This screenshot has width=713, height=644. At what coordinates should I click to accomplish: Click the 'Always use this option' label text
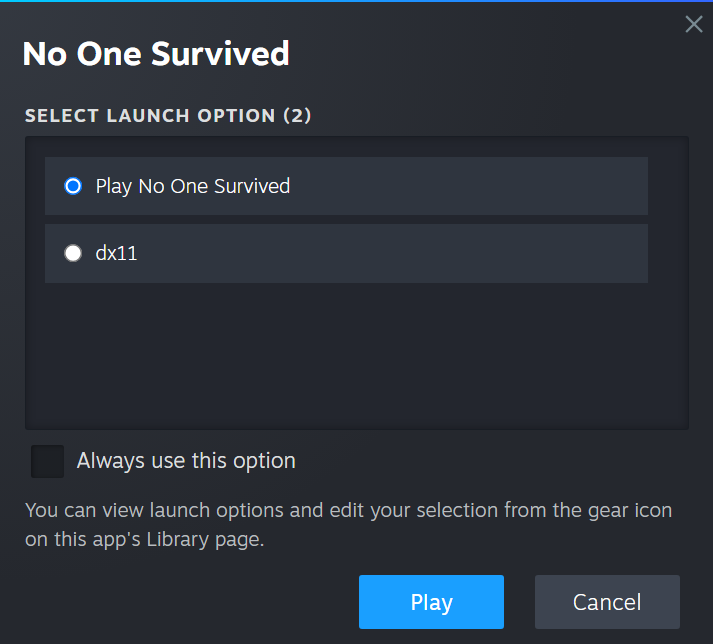pos(186,461)
